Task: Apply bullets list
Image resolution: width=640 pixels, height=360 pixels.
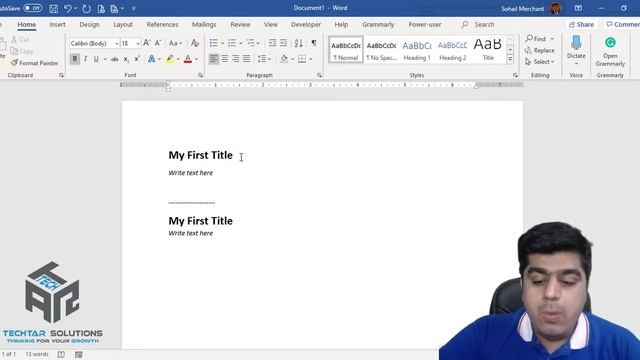Action: coord(213,43)
